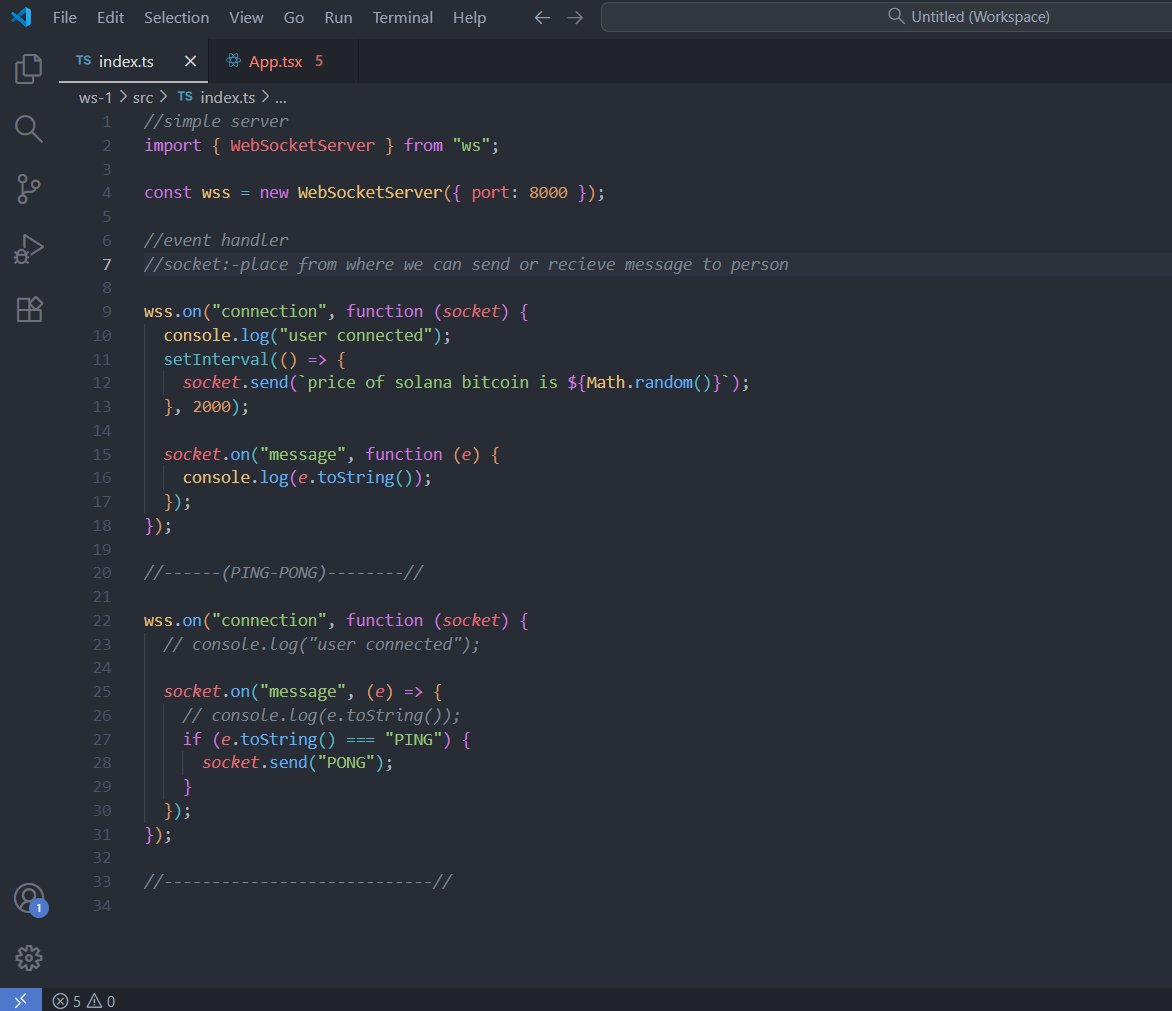The height and width of the screenshot is (1011, 1172).
Task: Open the File menu
Action: pos(64,17)
